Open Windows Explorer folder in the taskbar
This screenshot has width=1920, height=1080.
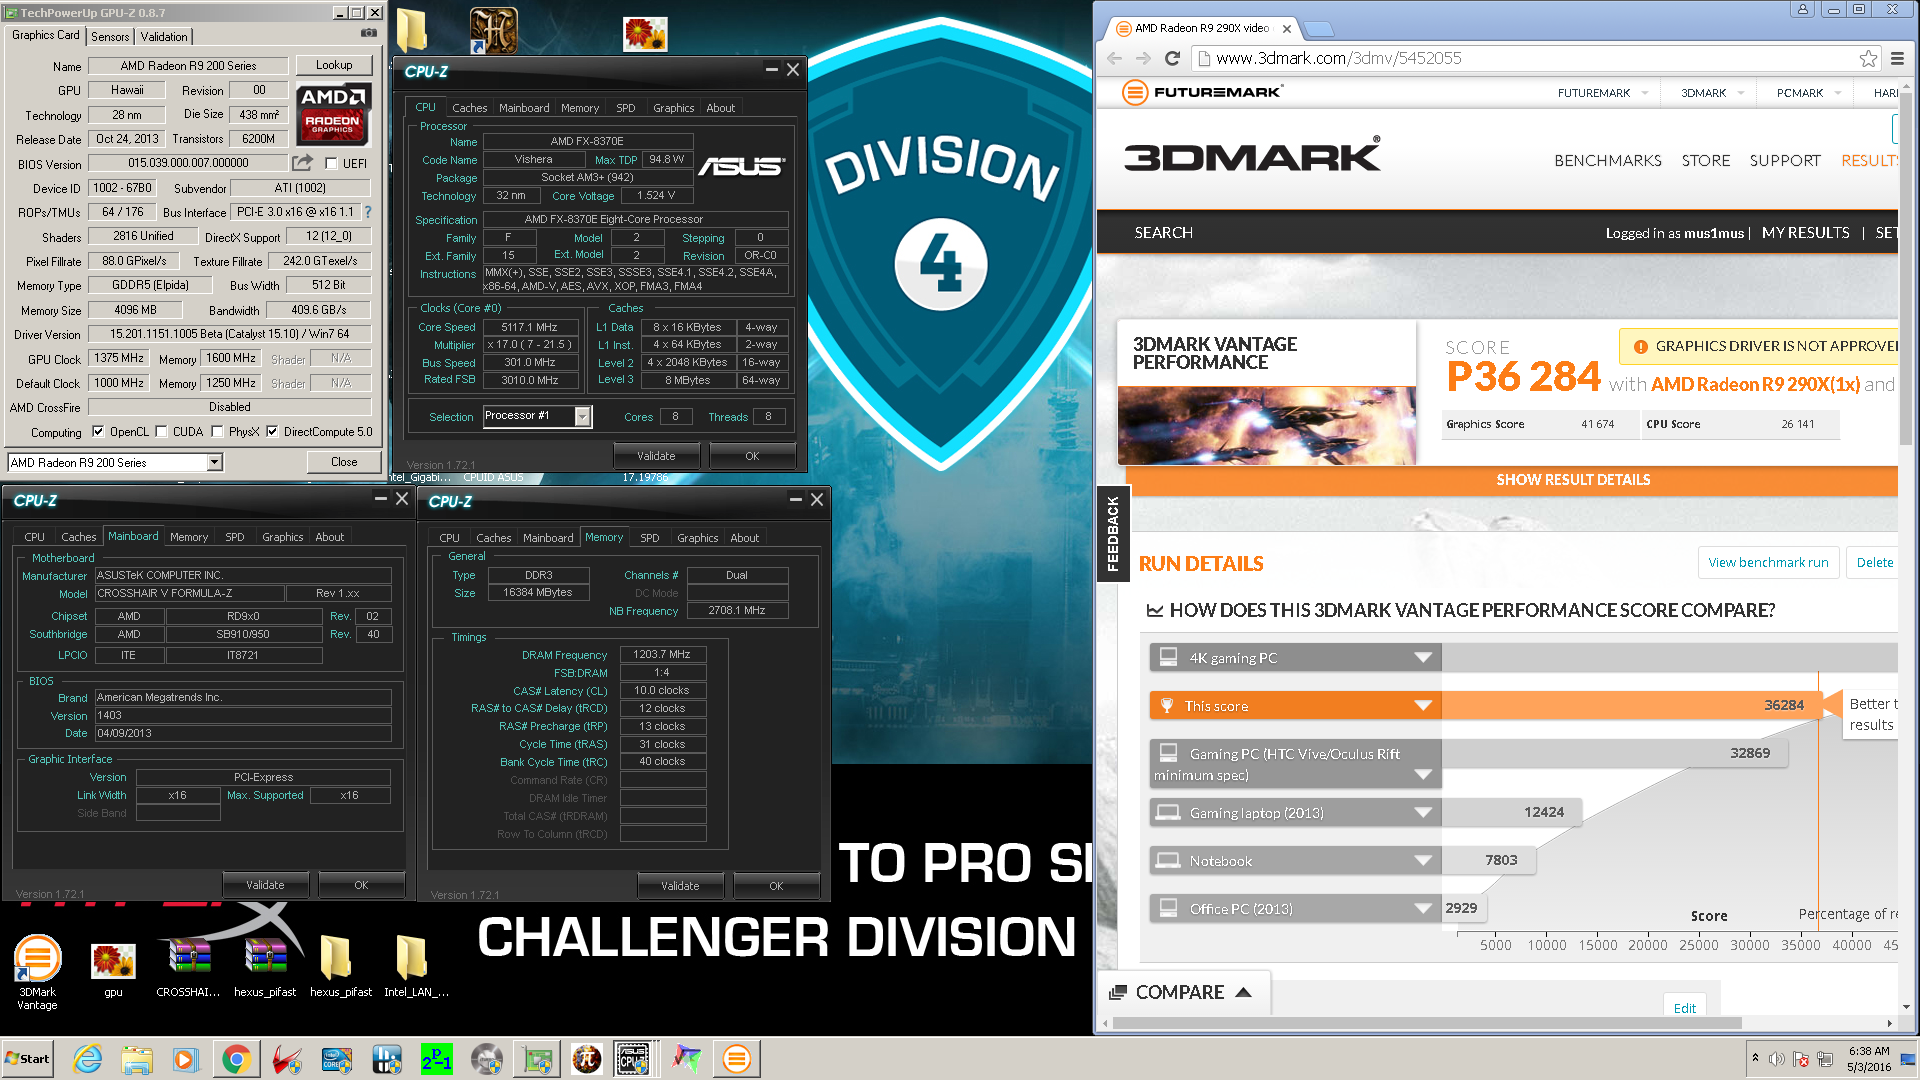pos(137,1059)
